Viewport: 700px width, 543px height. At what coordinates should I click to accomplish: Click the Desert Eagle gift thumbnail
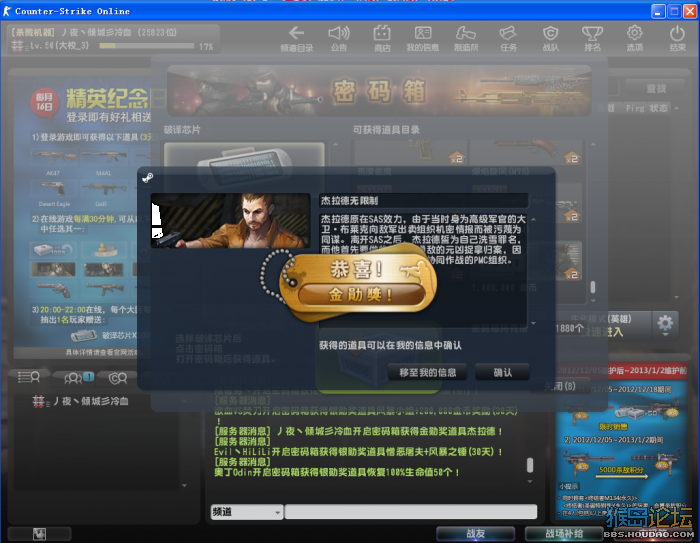click(x=53, y=189)
